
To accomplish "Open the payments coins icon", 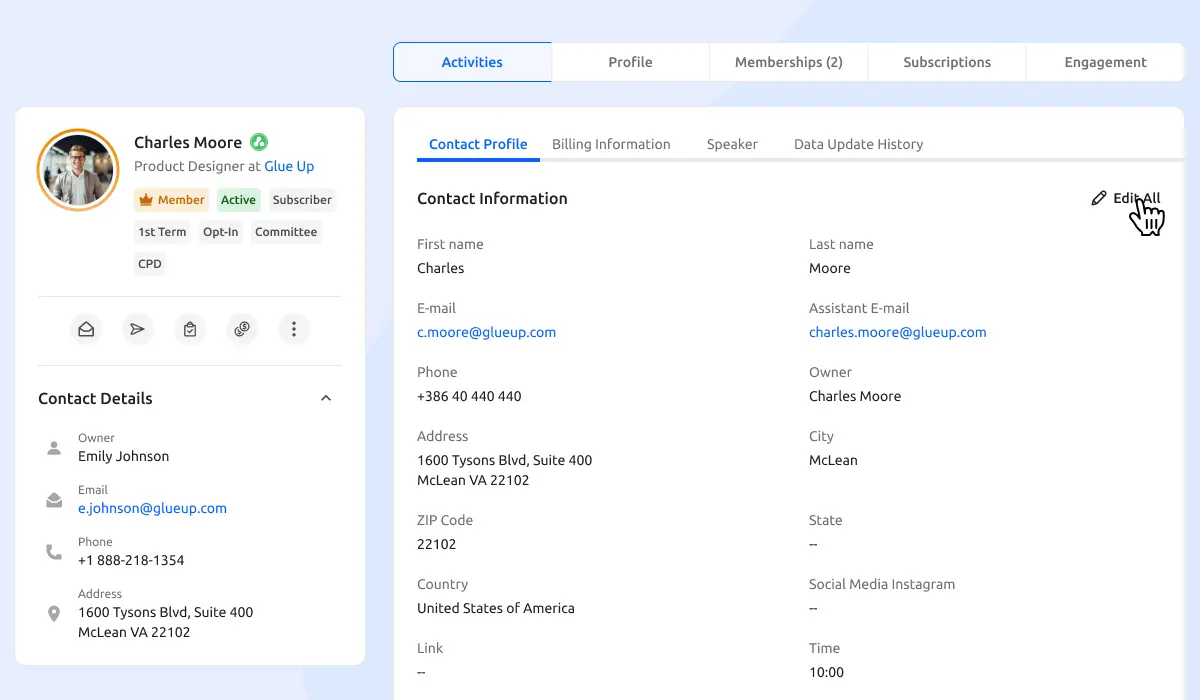I will tap(242, 329).
